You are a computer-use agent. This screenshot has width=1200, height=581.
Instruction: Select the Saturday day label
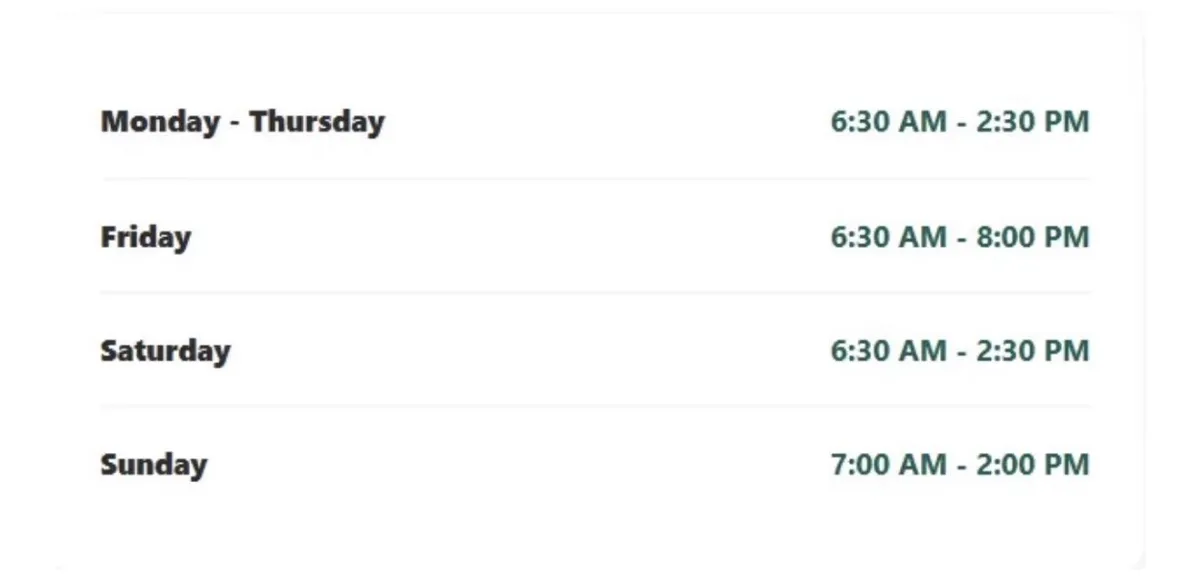(x=165, y=351)
